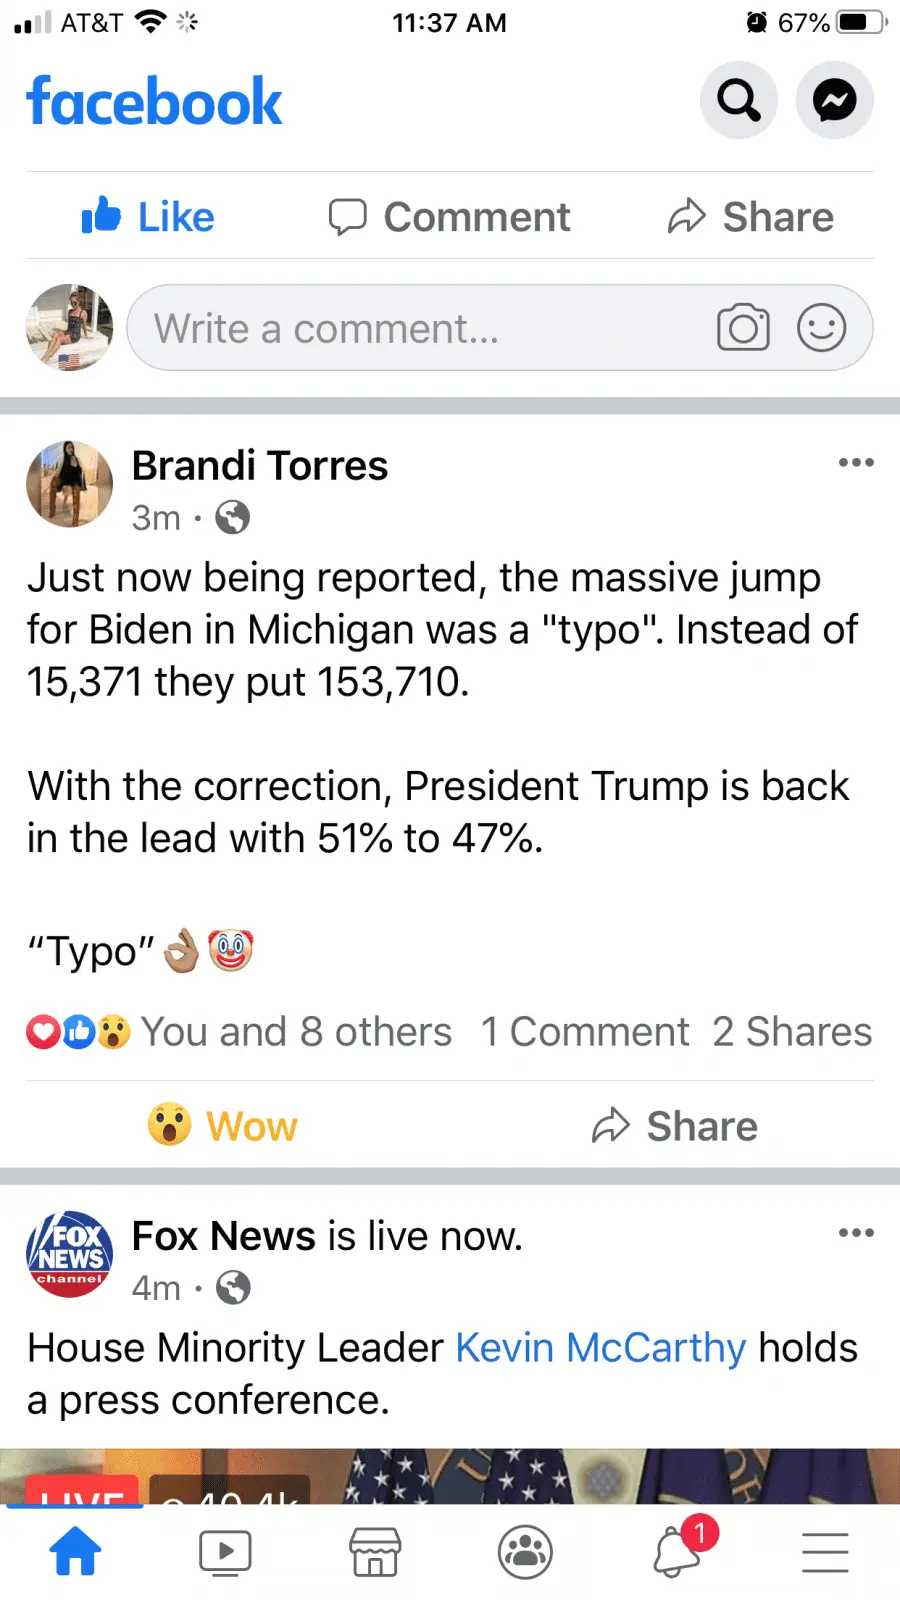Open Kevin McCarthy link
Viewport: 900px width, 1600px height.
600,1348
